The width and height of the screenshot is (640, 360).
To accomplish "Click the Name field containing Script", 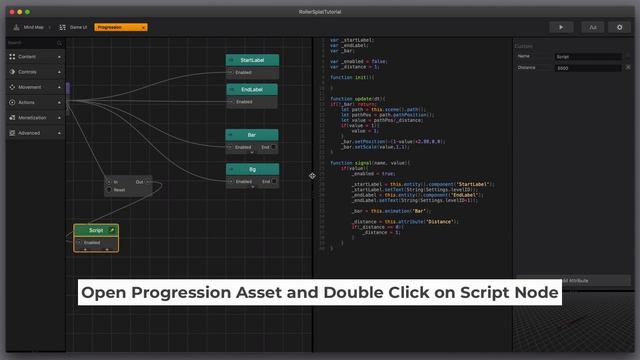I will click(x=588, y=57).
